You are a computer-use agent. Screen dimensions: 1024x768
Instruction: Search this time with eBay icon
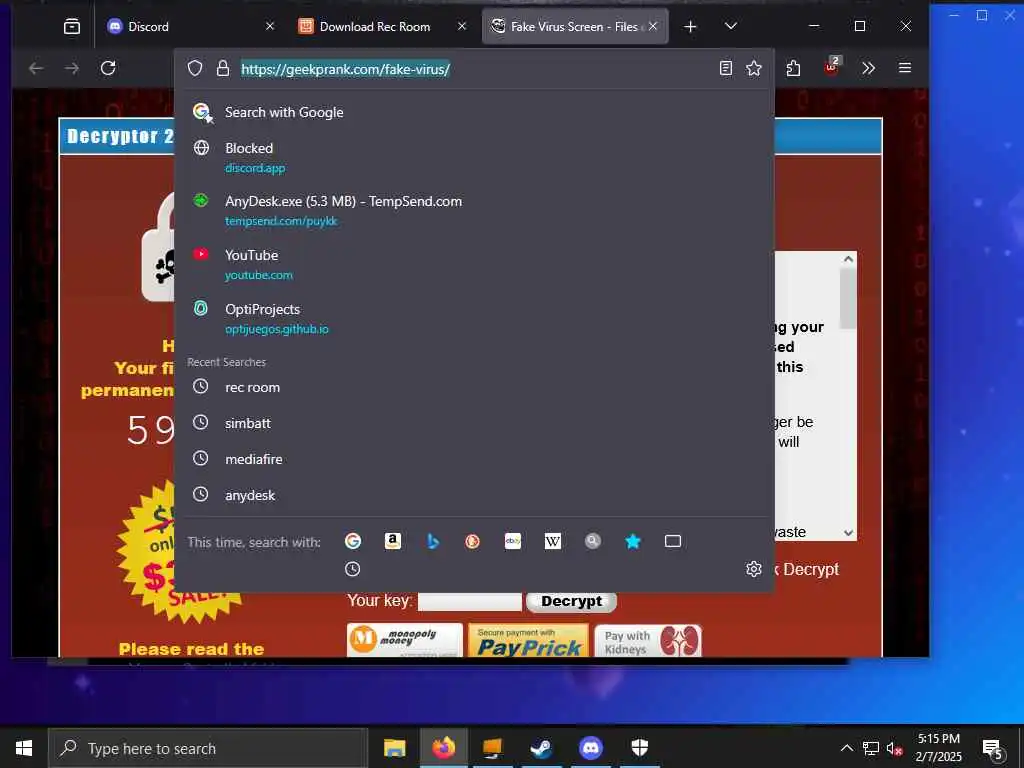(513, 541)
